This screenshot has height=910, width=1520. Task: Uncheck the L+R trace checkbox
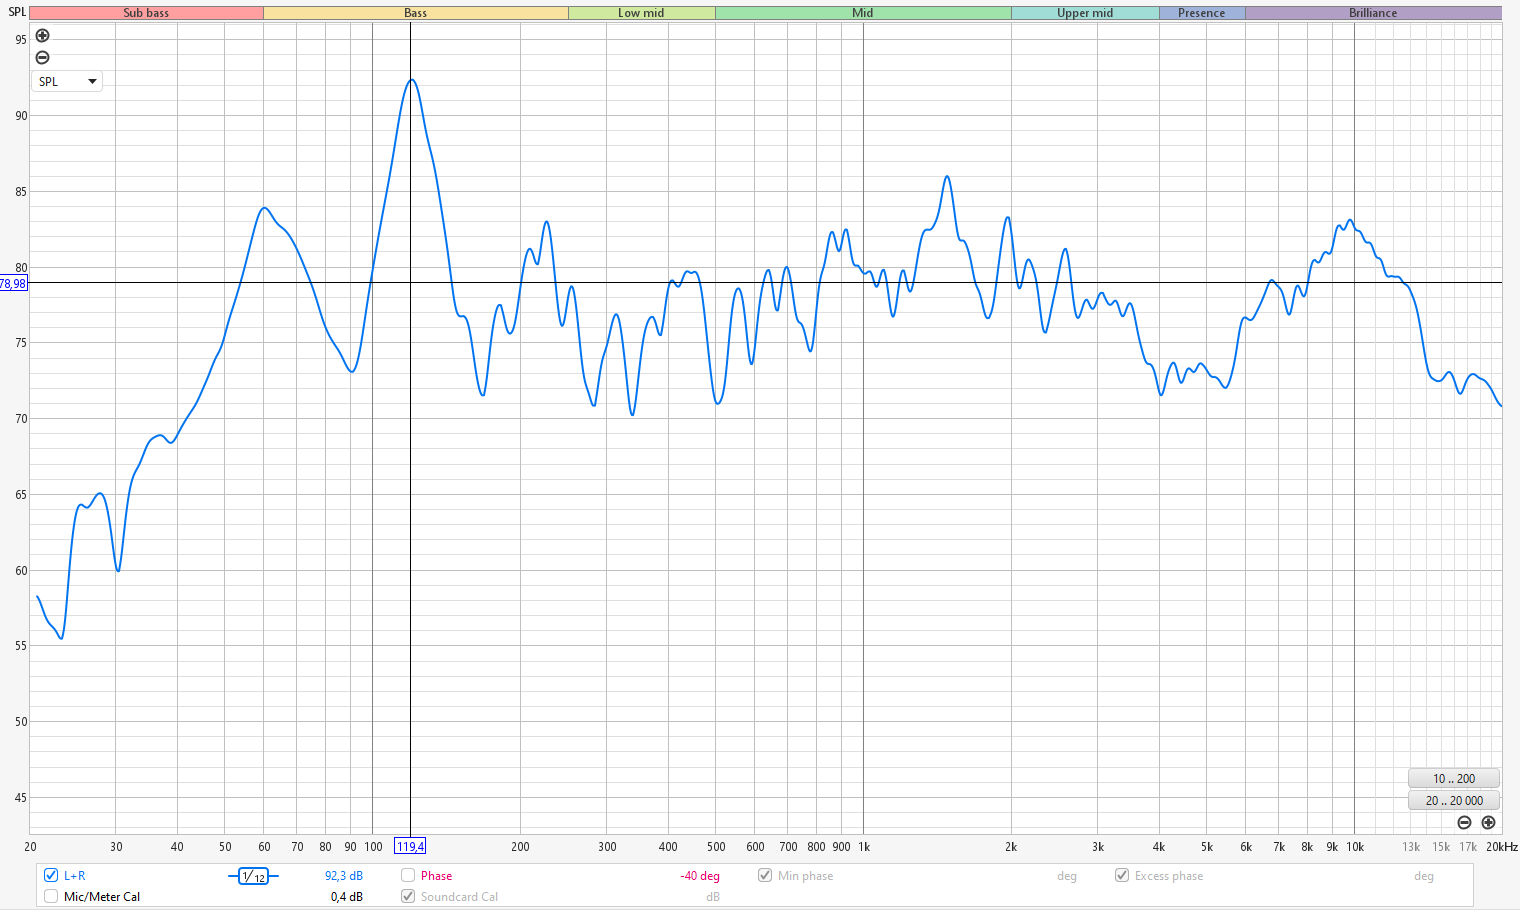51,875
